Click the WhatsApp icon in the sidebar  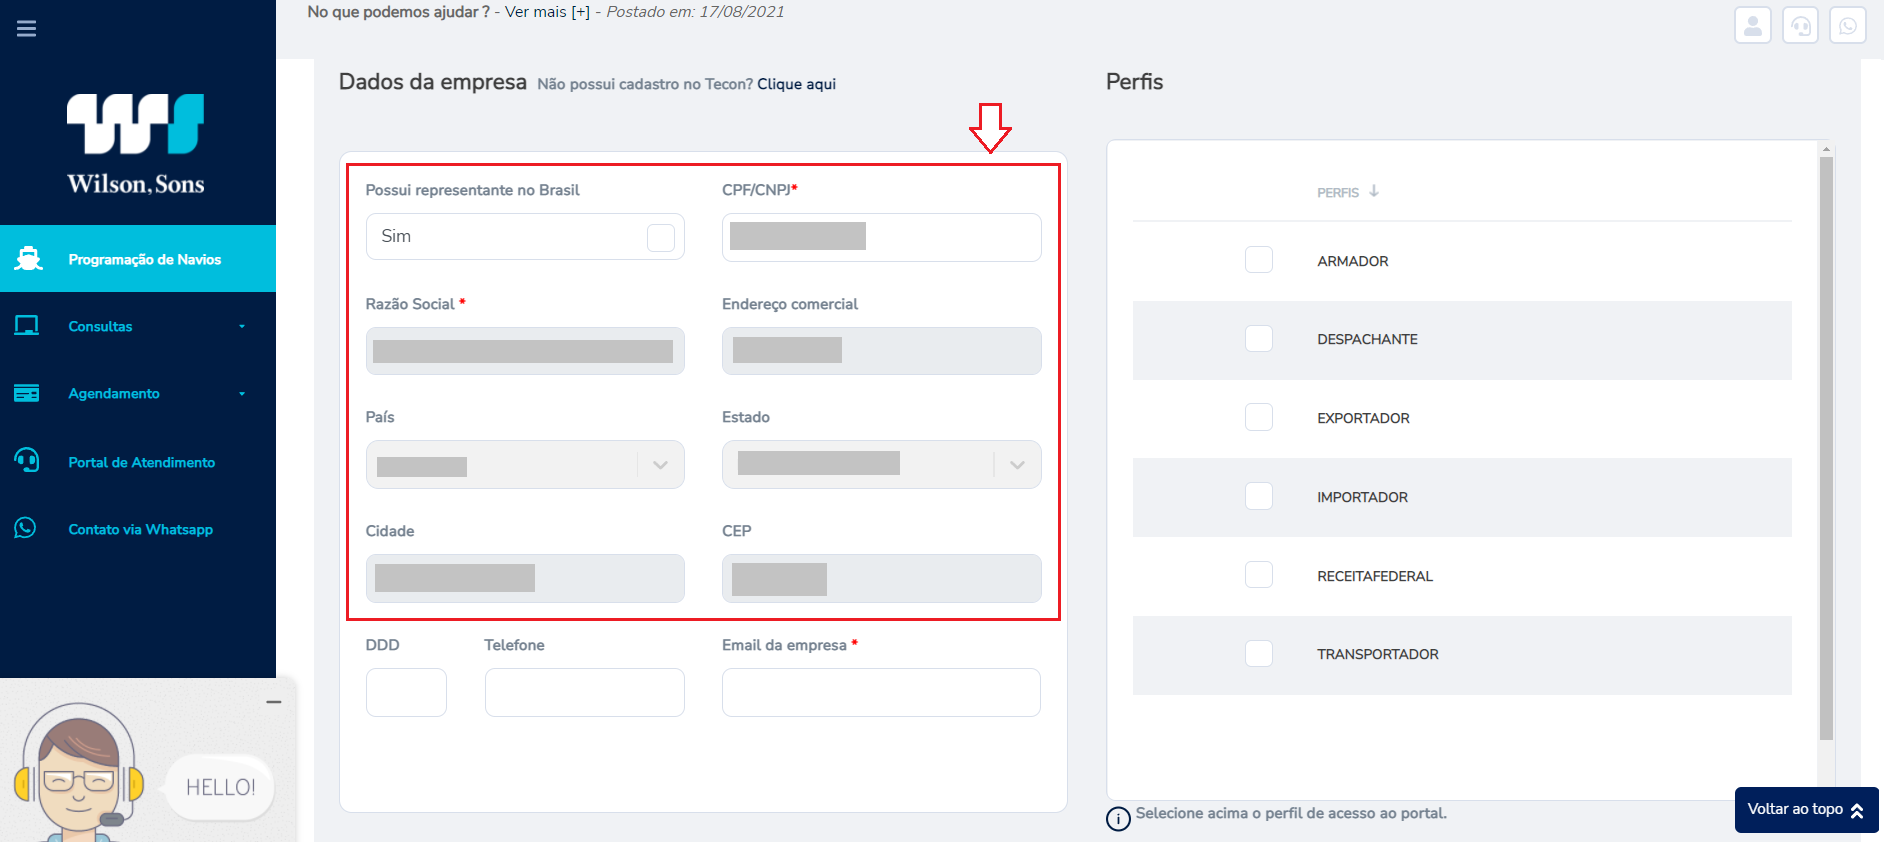[x=25, y=528]
